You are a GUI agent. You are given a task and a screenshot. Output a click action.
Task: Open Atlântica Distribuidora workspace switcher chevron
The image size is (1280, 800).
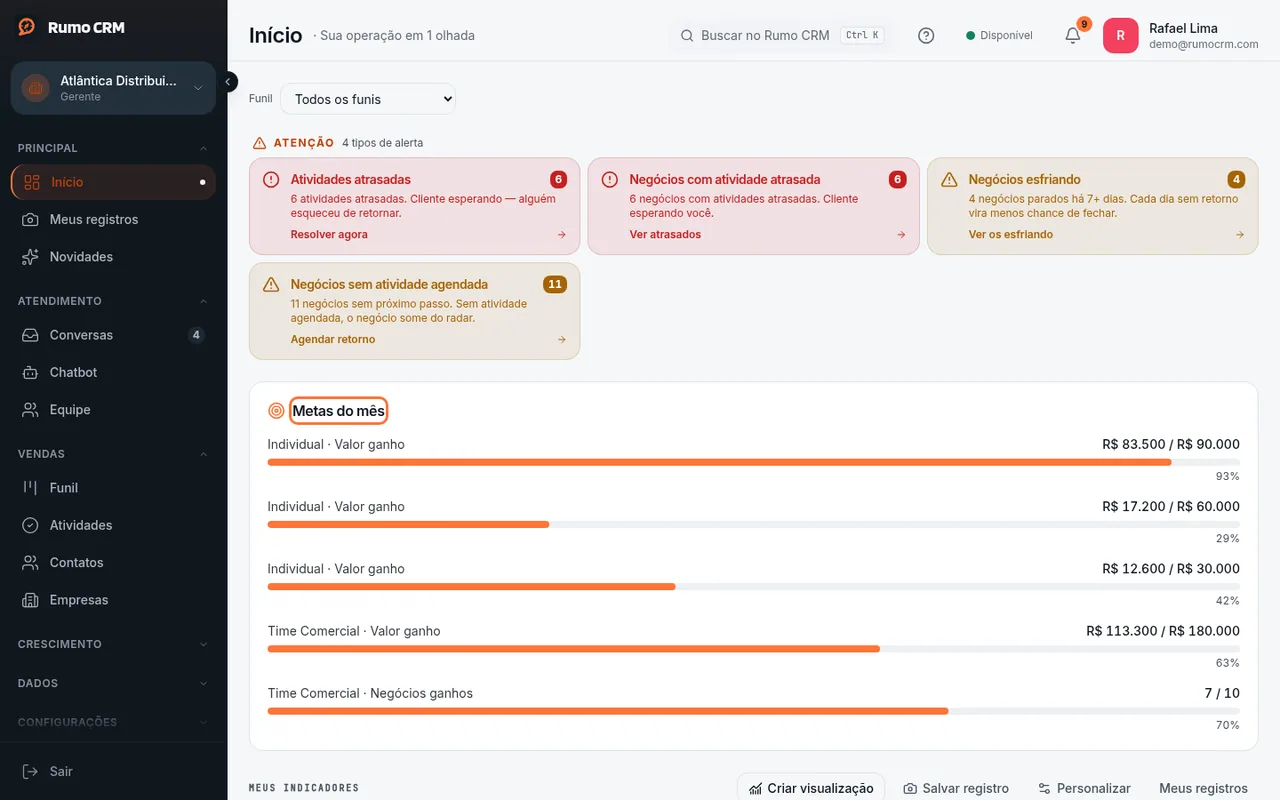[x=198, y=88]
